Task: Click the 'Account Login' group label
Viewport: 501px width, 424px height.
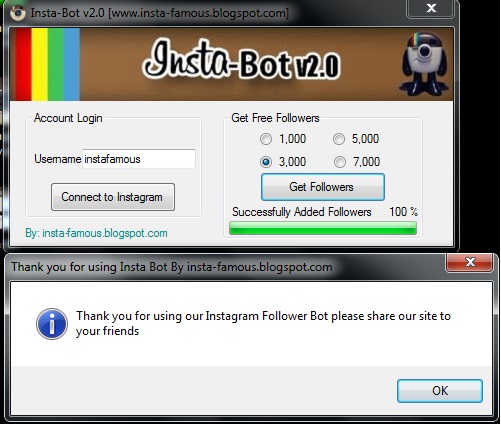Action: point(68,118)
